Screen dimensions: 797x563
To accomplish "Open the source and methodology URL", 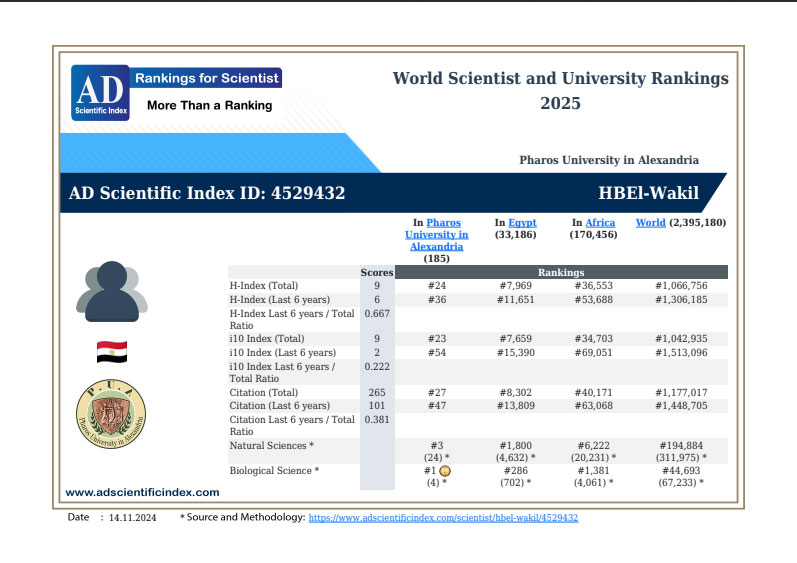I will [443, 518].
